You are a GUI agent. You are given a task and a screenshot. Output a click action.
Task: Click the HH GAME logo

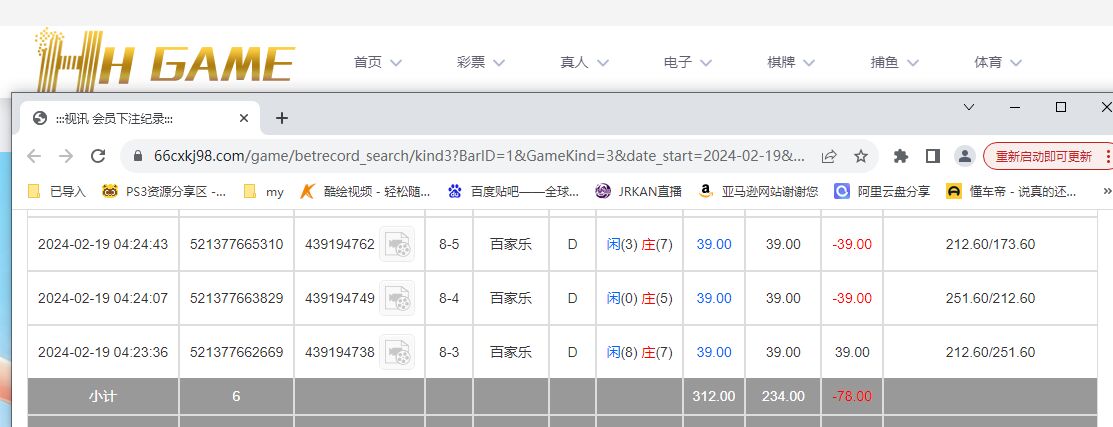point(165,59)
